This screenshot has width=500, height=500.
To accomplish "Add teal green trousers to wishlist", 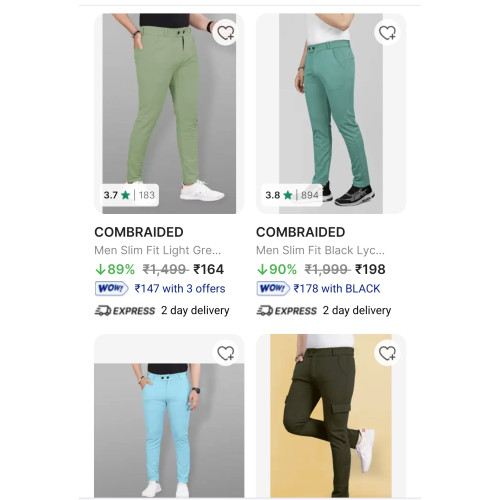I will click(387, 33).
